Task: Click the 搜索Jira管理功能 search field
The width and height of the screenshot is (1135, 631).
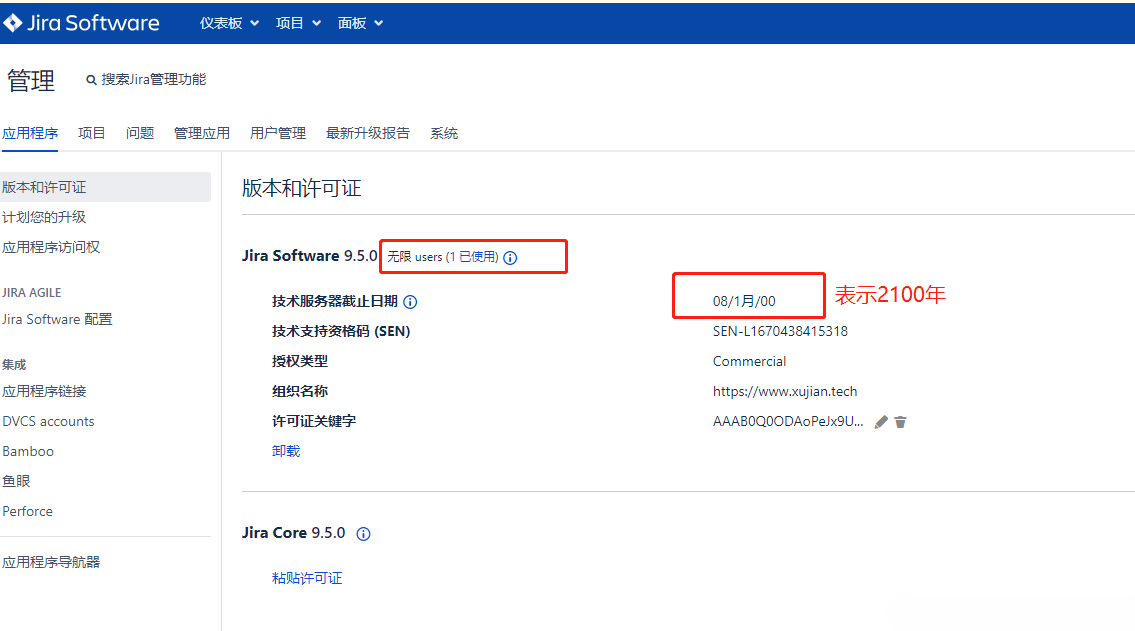Action: pos(153,80)
